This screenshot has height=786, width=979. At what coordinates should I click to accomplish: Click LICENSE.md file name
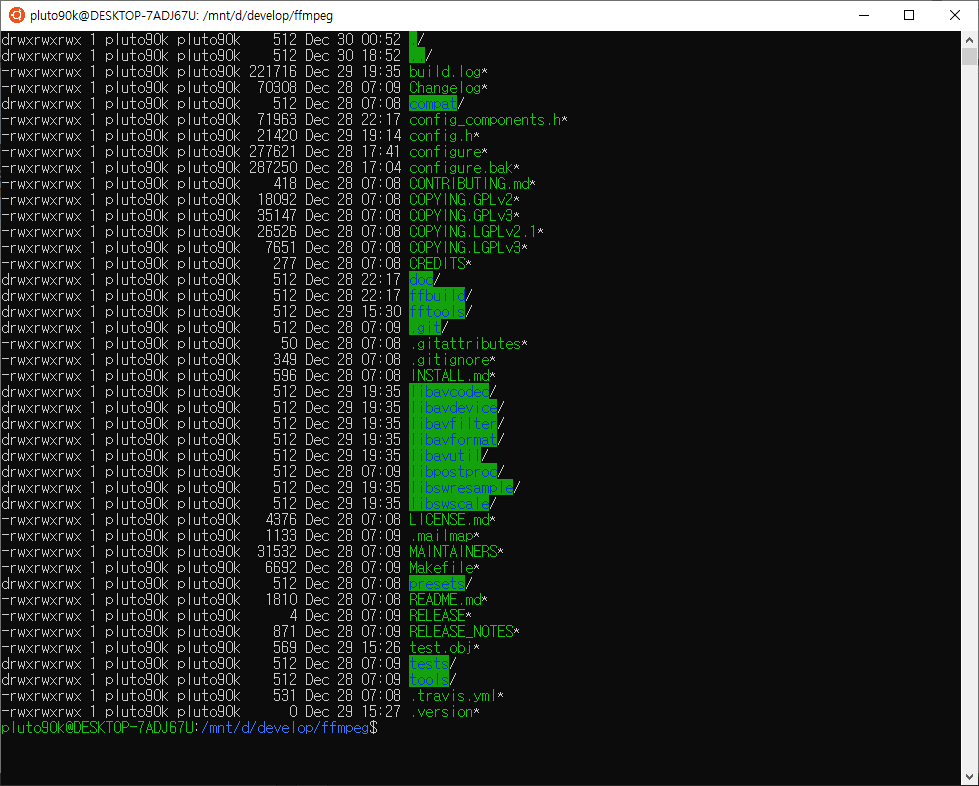click(449, 520)
